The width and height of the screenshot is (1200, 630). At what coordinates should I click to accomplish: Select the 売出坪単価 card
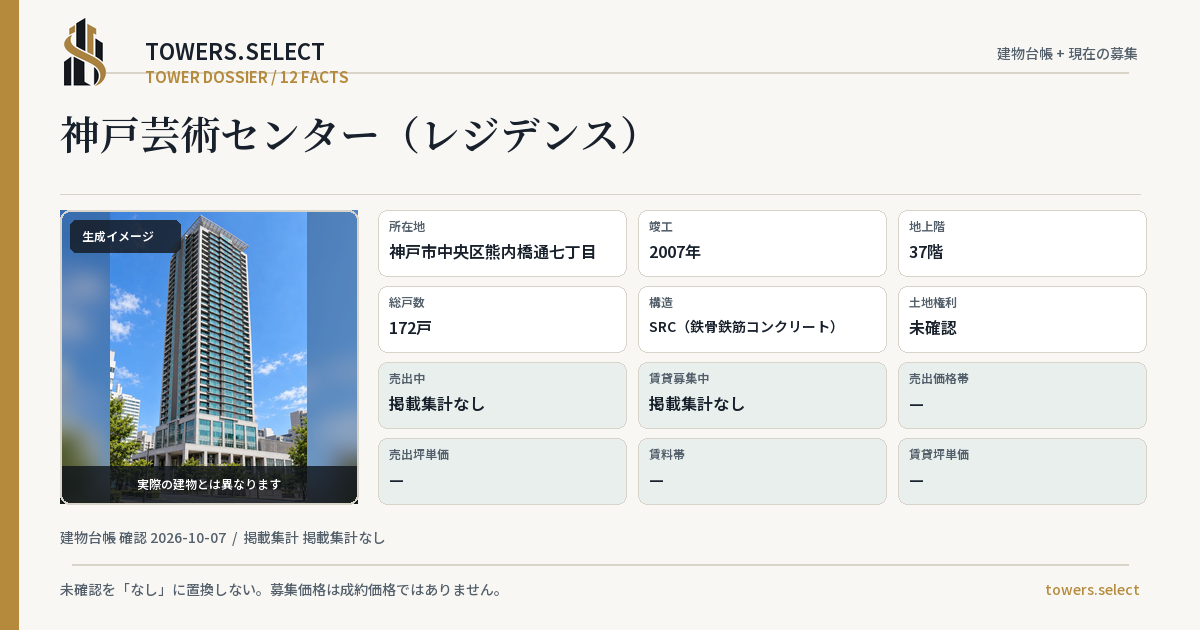(x=502, y=471)
